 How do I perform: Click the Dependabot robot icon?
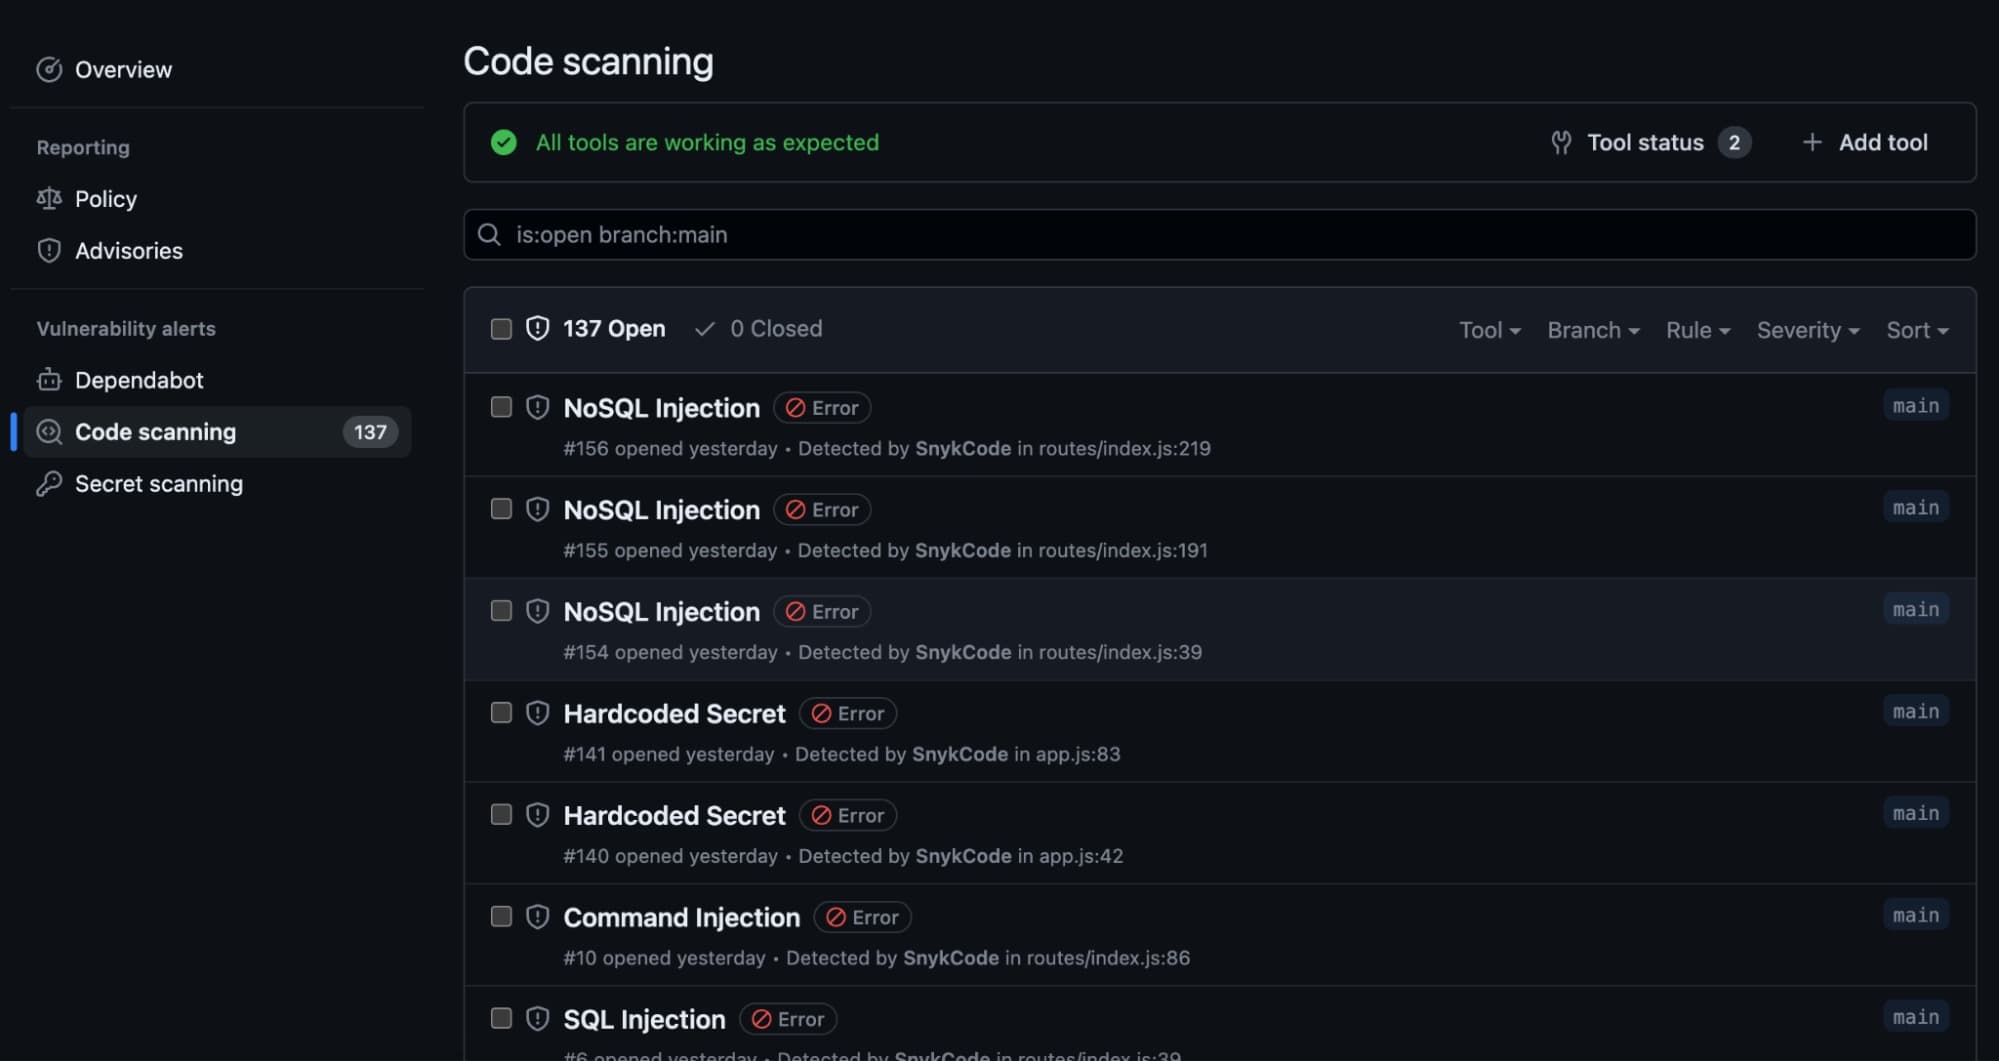tap(49, 380)
